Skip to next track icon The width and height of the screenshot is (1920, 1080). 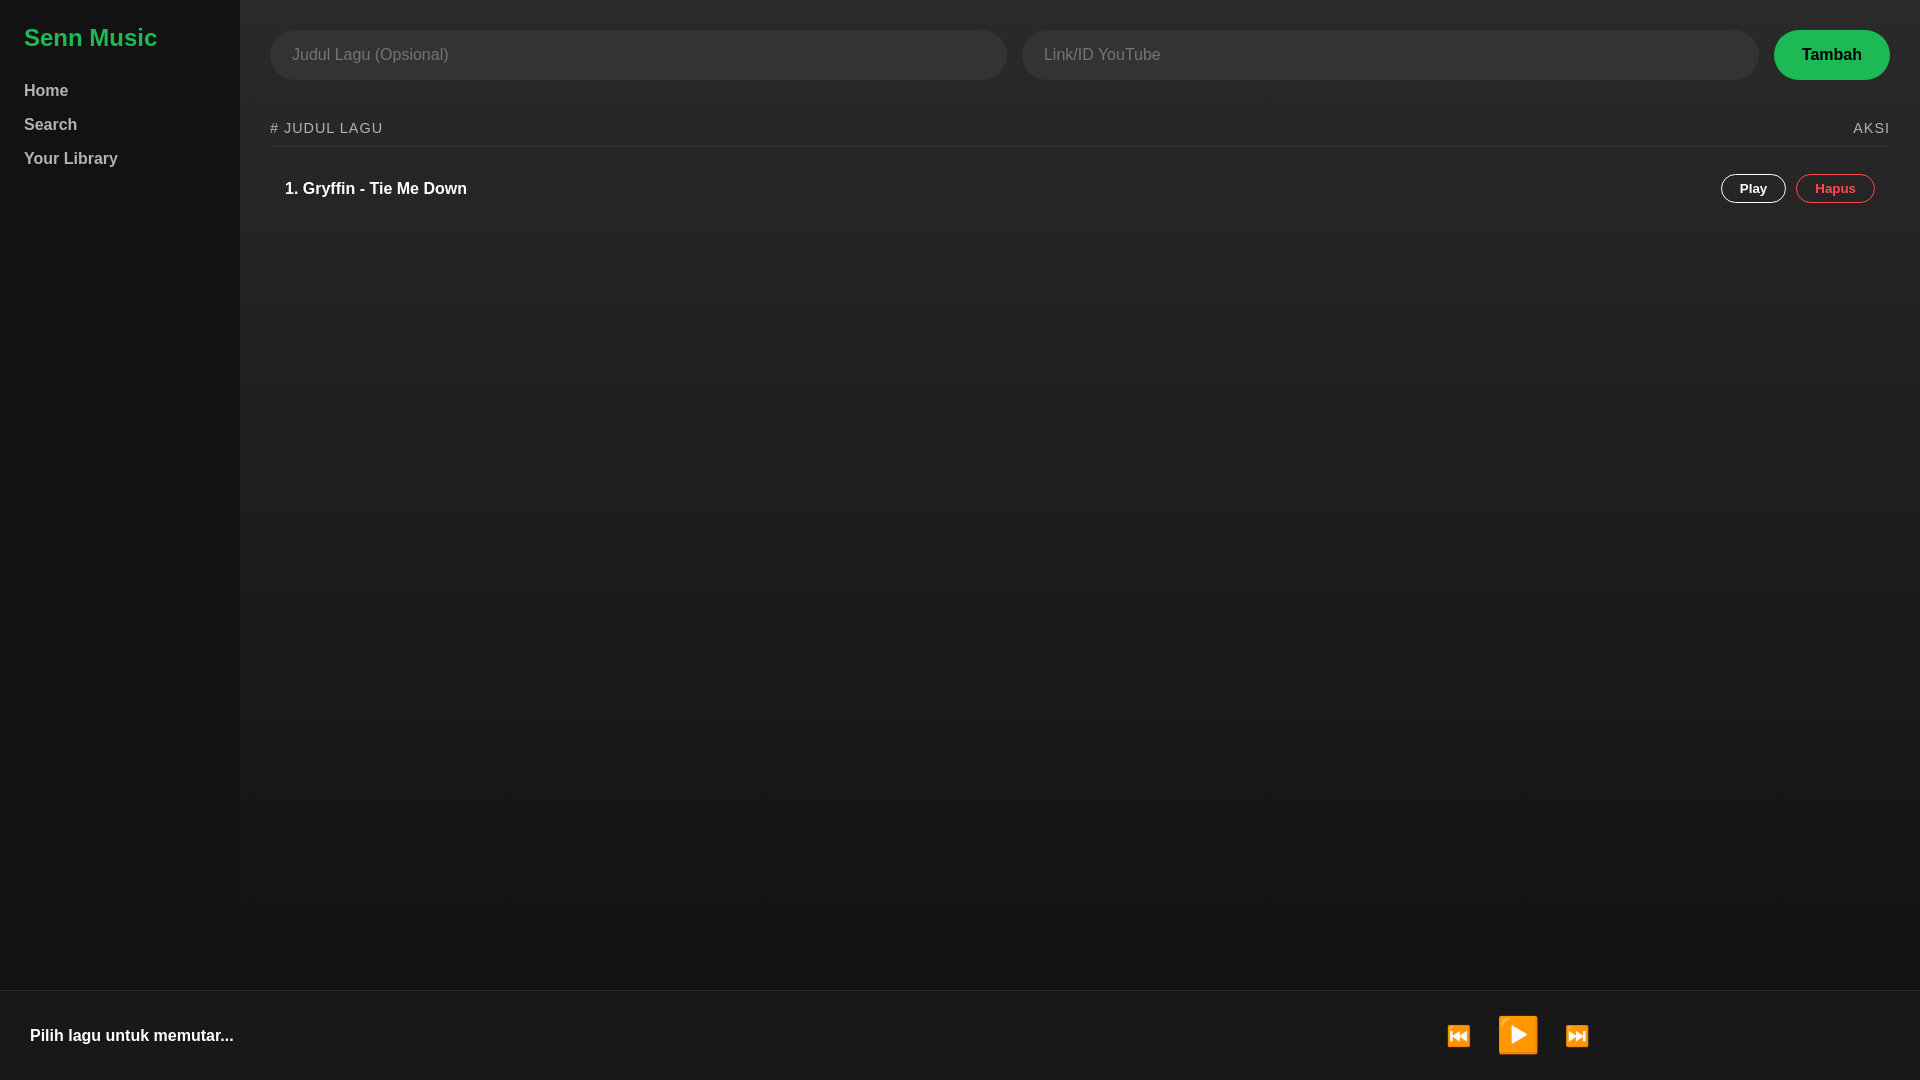click(x=1576, y=1036)
